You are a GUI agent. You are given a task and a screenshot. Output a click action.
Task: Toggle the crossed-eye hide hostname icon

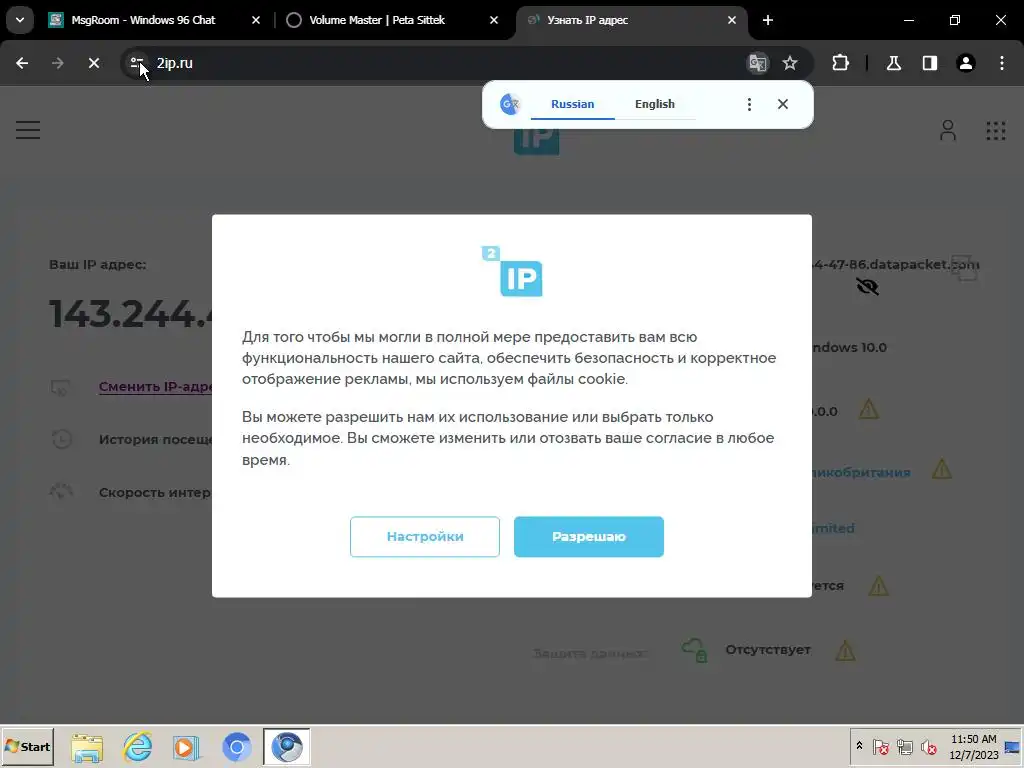(x=867, y=287)
